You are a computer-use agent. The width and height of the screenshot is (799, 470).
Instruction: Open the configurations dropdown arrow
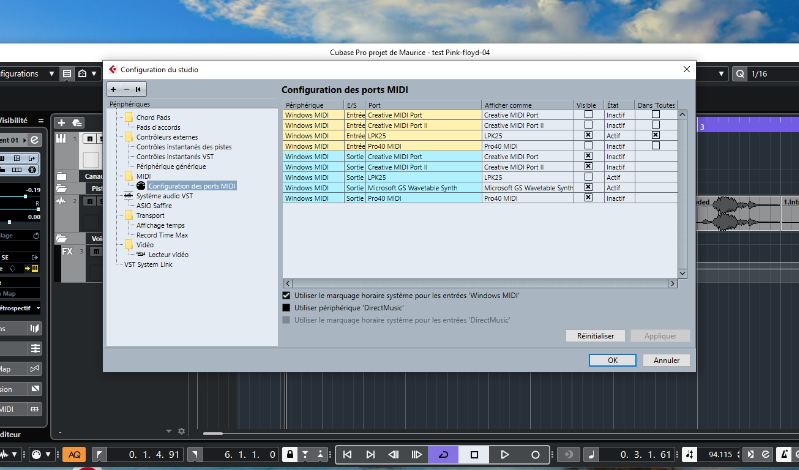click(x=51, y=74)
